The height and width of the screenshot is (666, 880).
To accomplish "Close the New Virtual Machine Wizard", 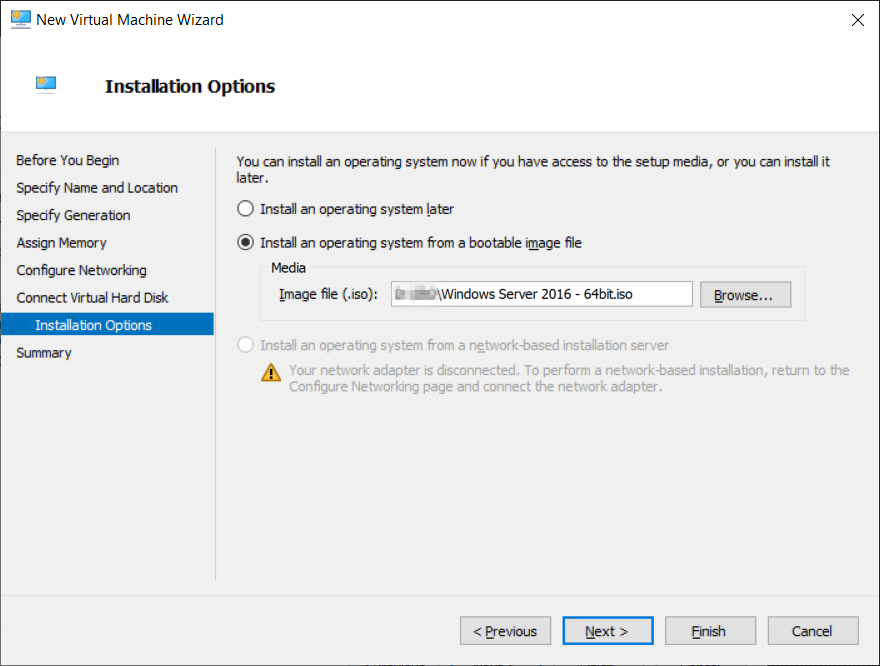I will (x=858, y=20).
